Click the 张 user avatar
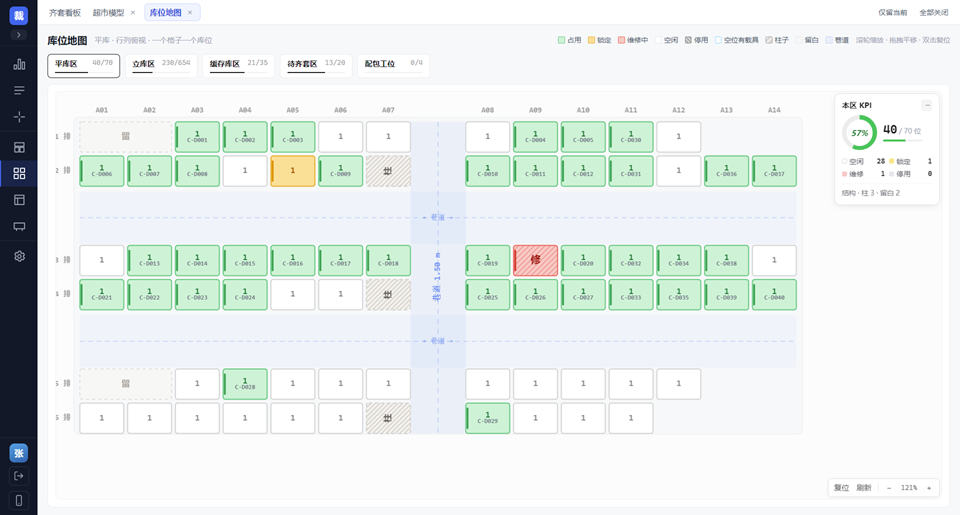The height and width of the screenshot is (515, 960). [18, 453]
